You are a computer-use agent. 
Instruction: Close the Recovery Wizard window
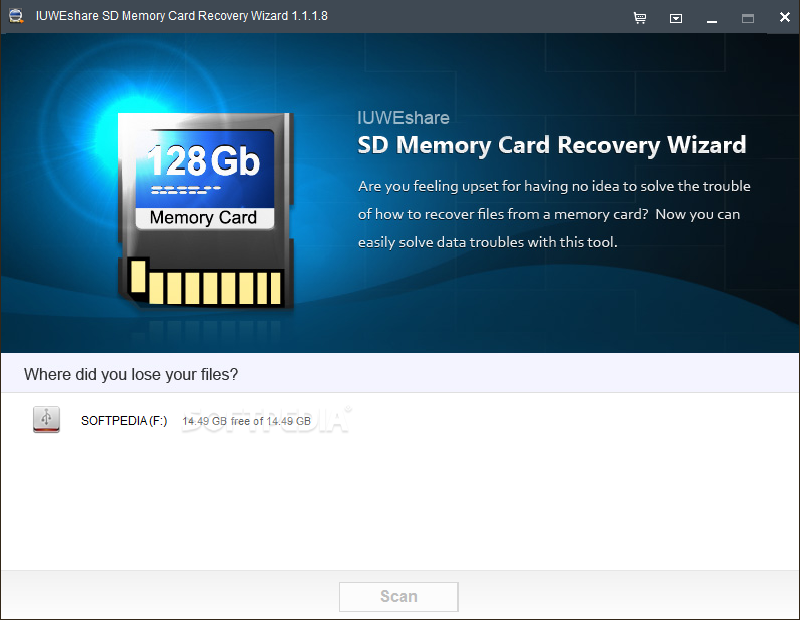point(785,17)
